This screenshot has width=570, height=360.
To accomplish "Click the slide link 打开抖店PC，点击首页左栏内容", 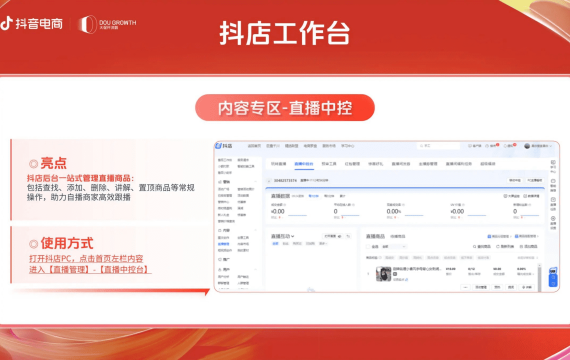I will pos(86,259).
